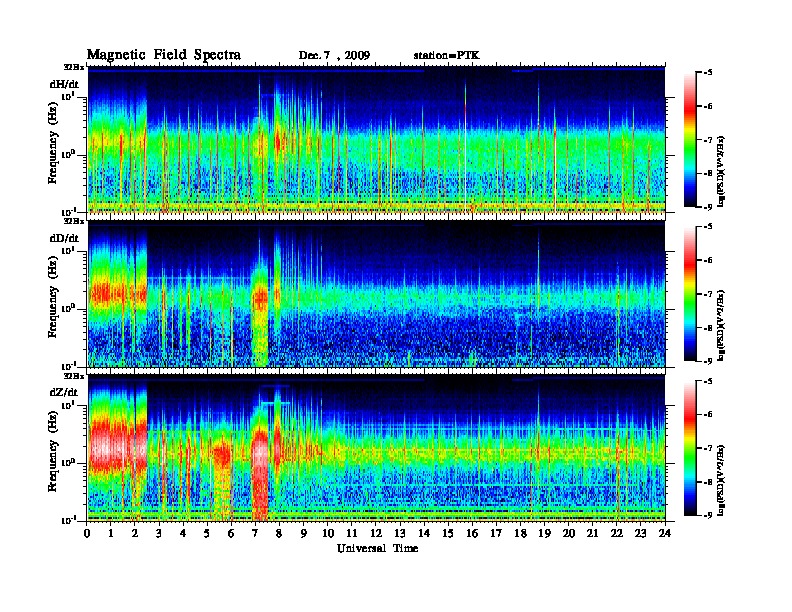The height and width of the screenshot is (612, 792).
Task: Click the hour "2" tick label on the time axis
Action: pyautogui.click(x=135, y=533)
